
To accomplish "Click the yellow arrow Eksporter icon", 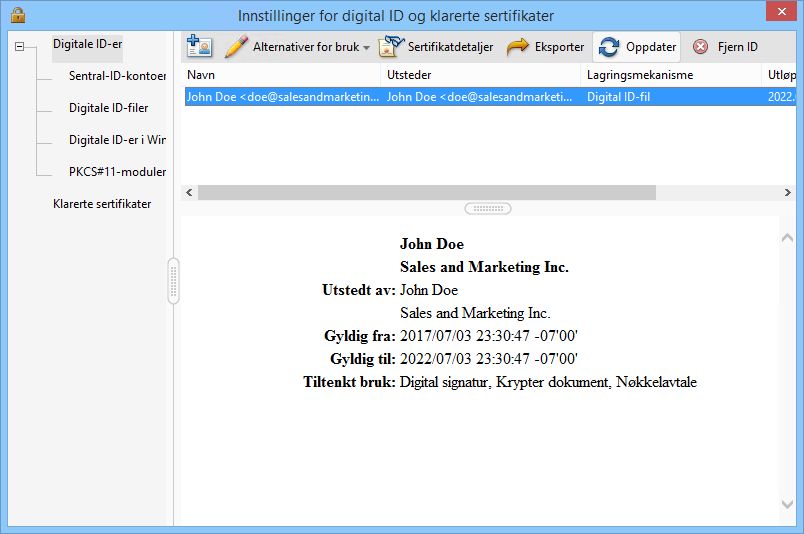I will click(517, 47).
